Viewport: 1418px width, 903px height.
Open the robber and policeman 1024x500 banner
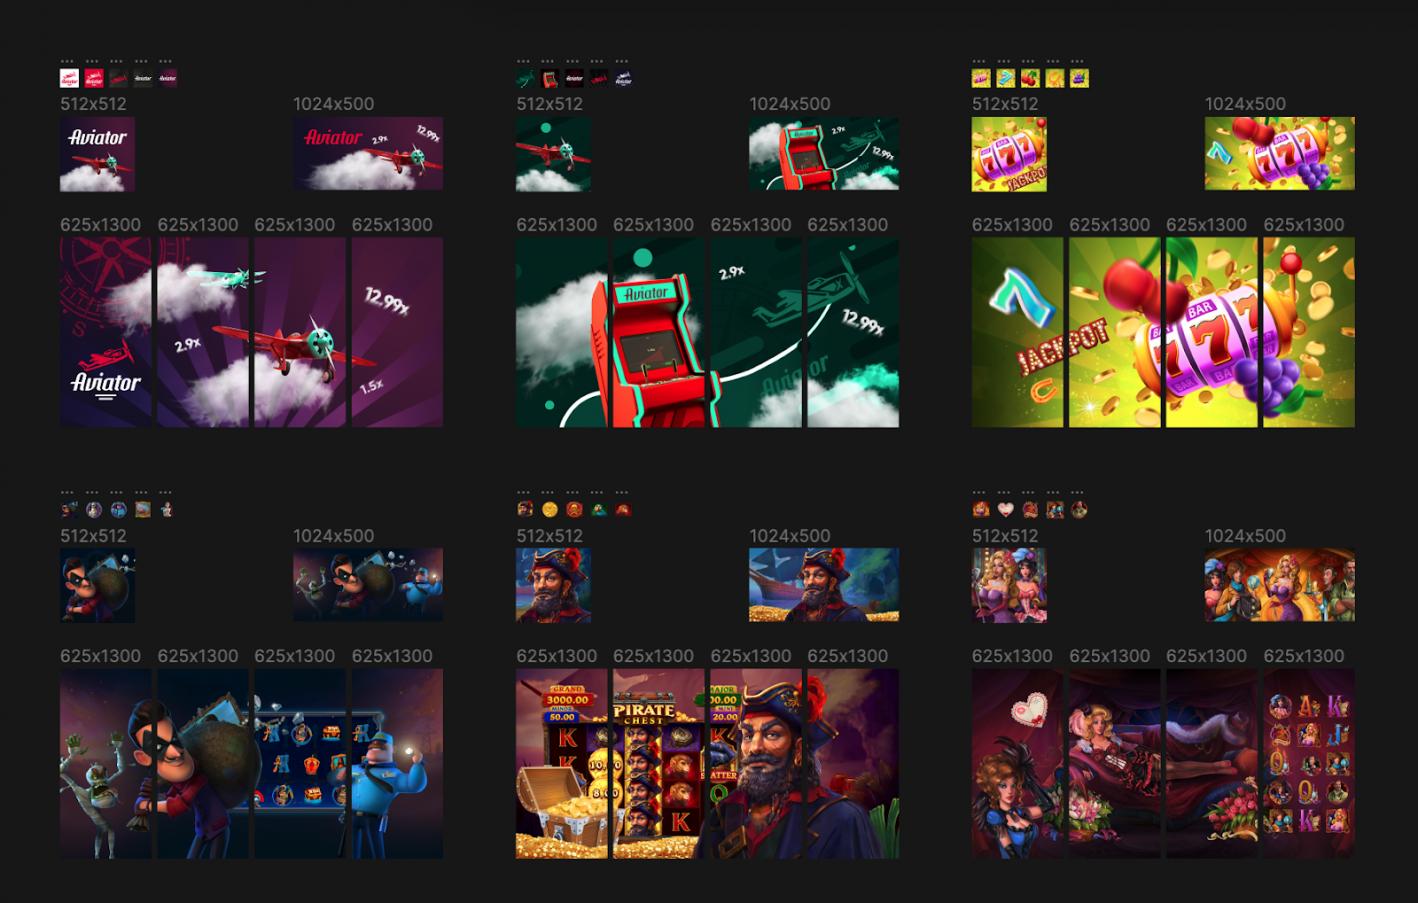tap(368, 585)
